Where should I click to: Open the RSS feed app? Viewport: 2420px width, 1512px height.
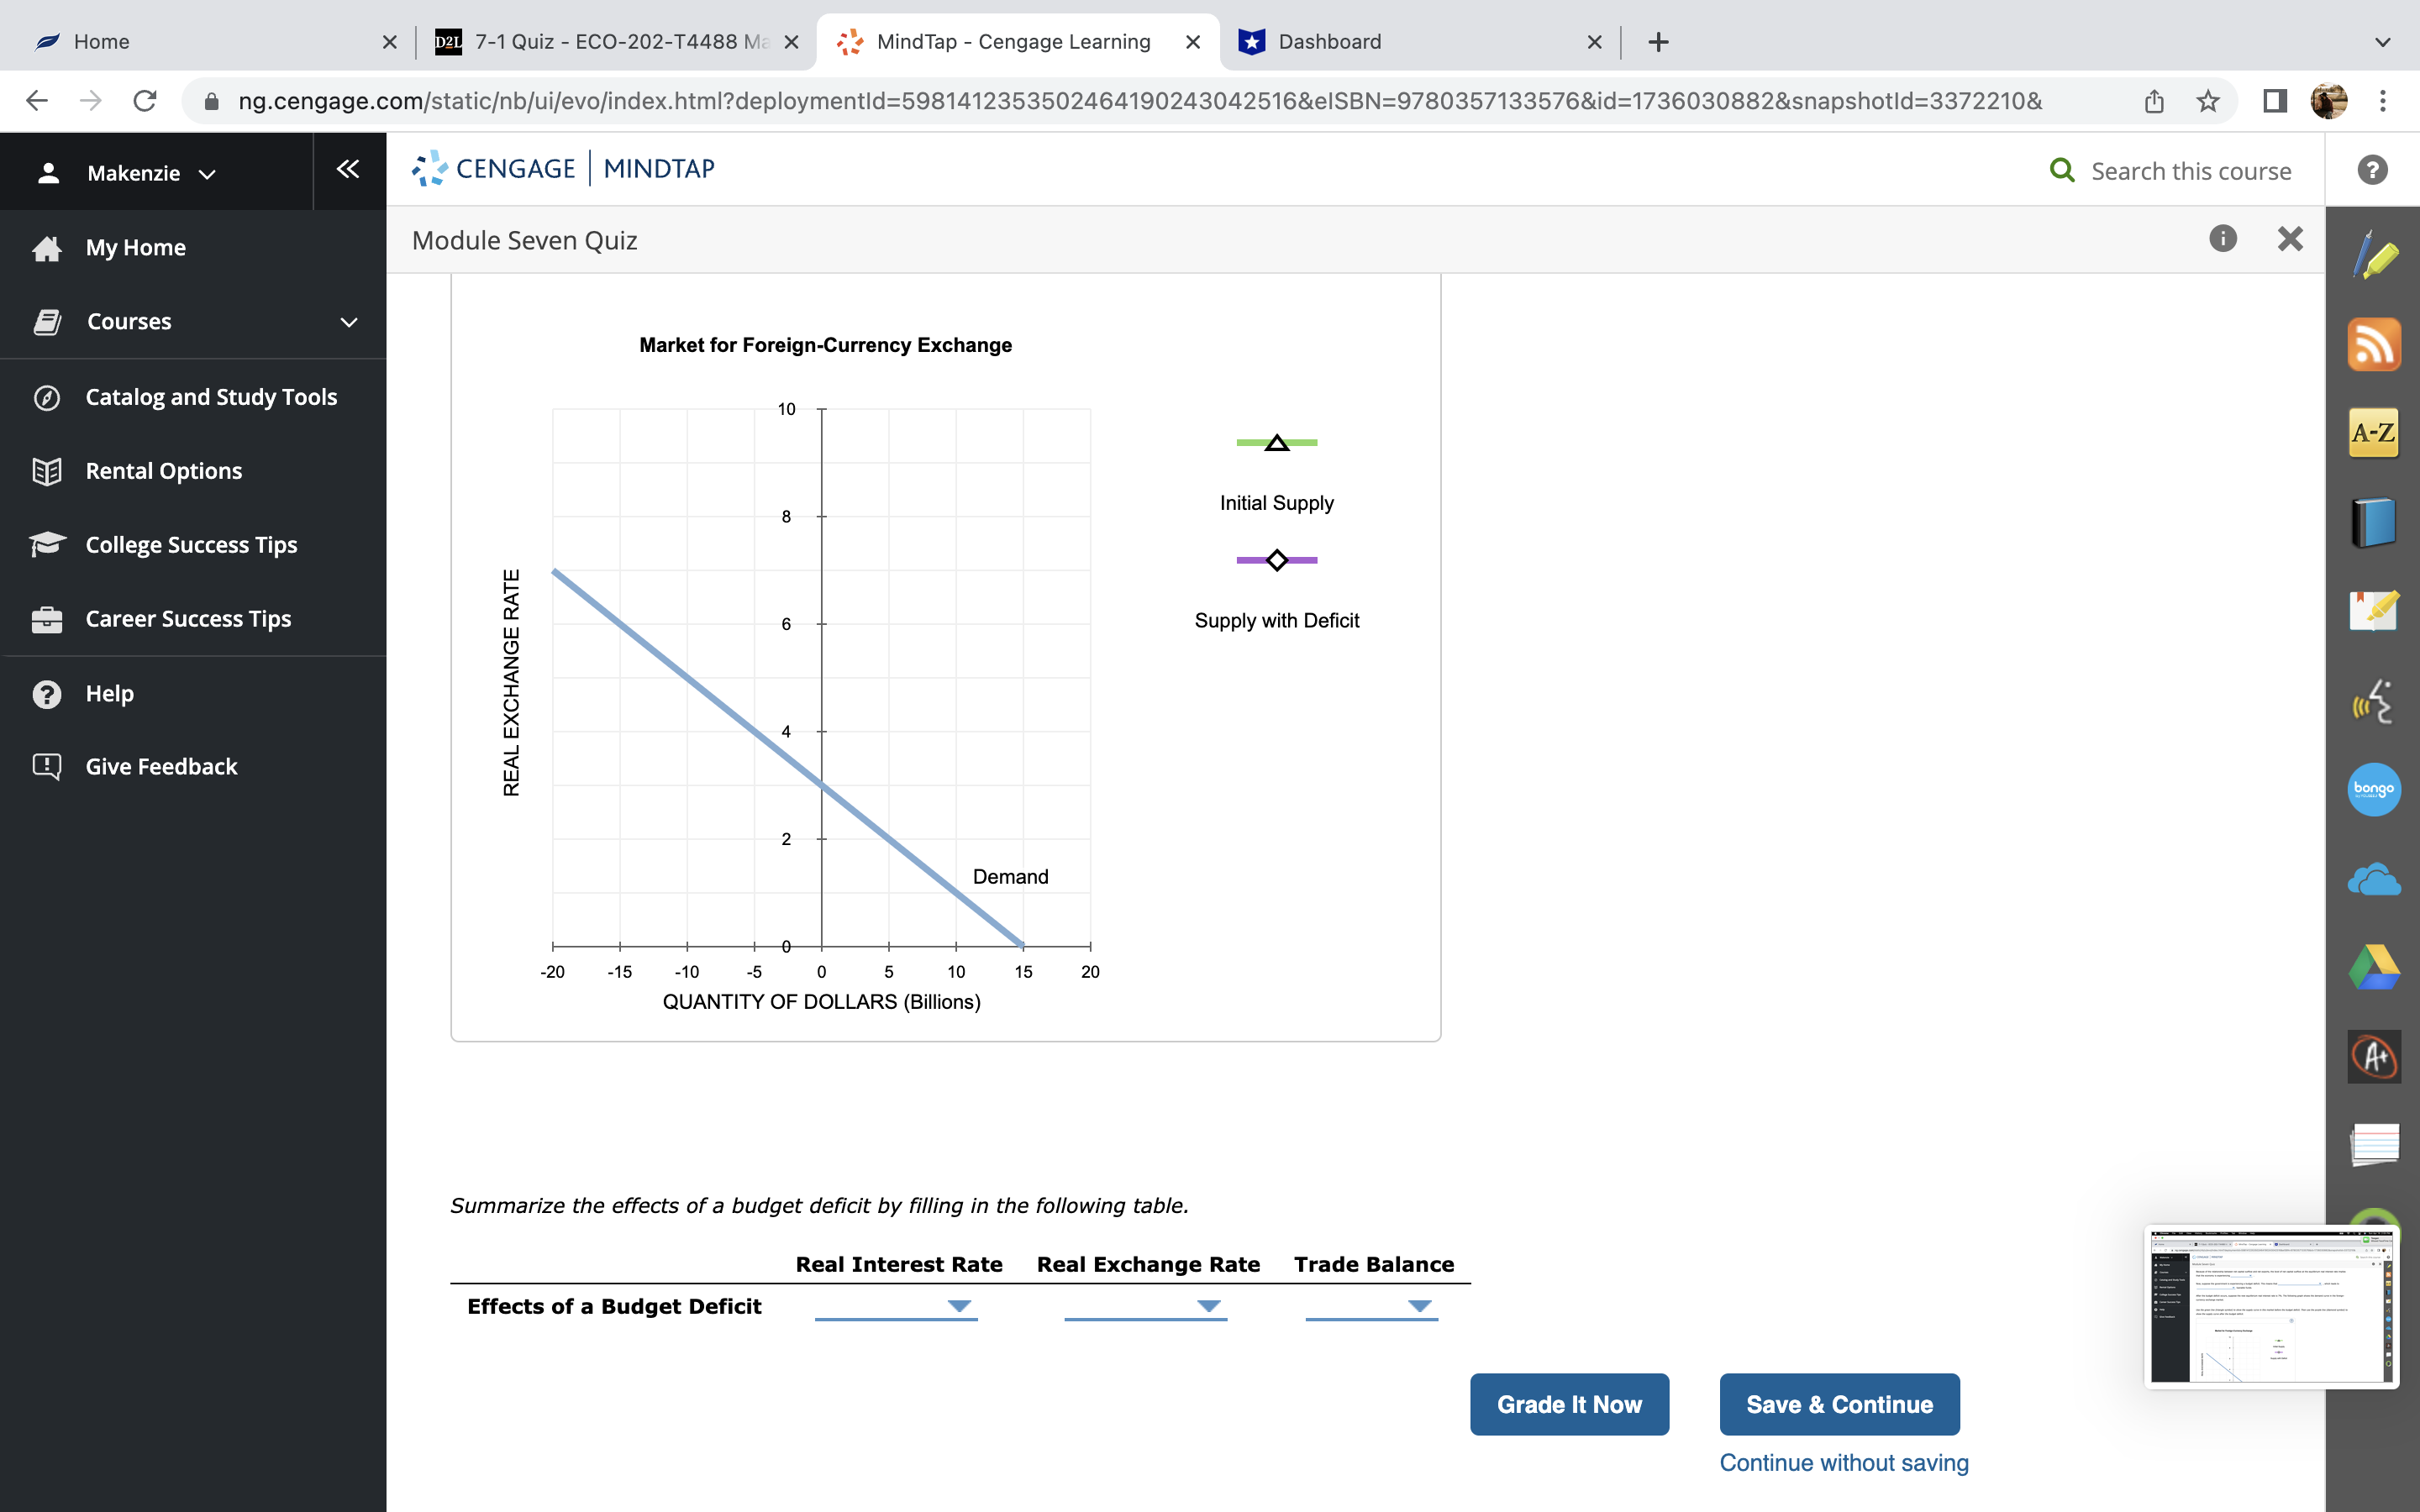[2375, 344]
